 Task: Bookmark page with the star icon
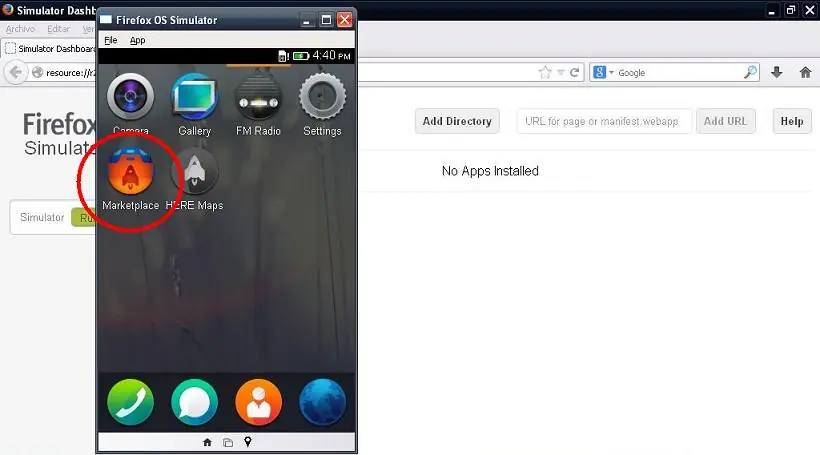pos(545,72)
